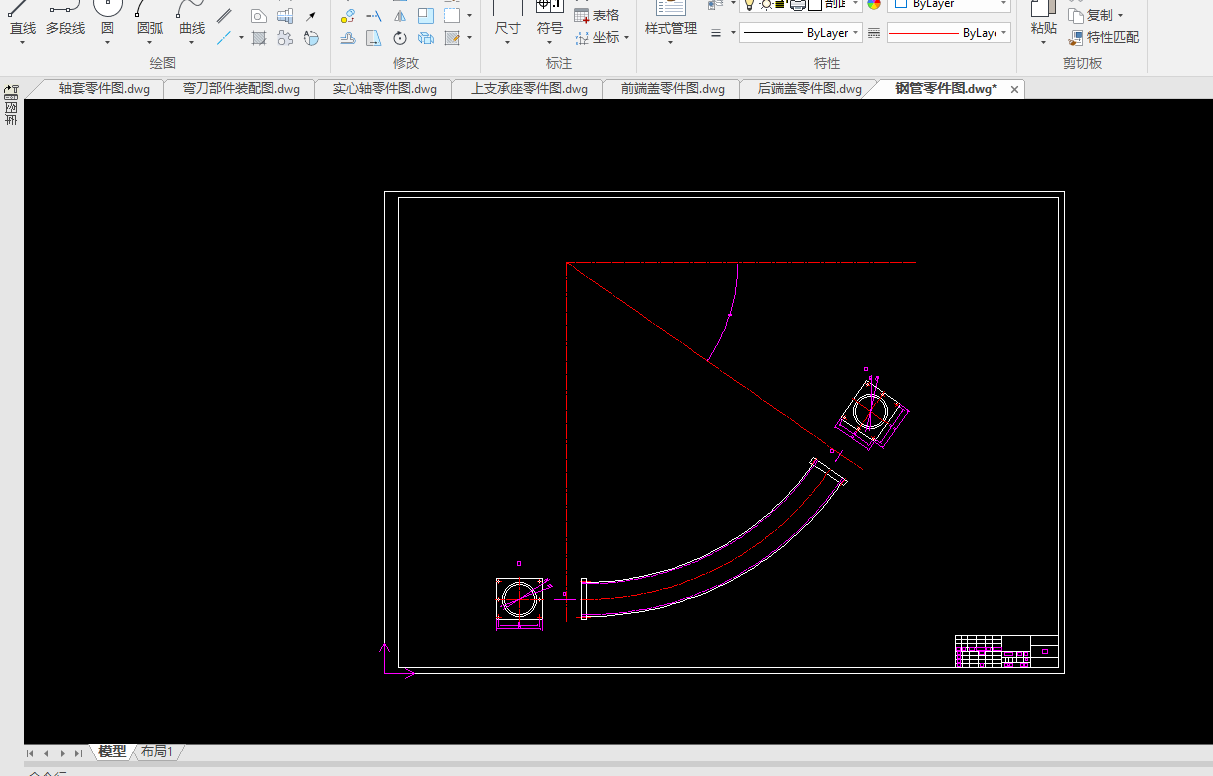
Task: Click the mirror icon in 修改 panel
Action: (x=400, y=16)
